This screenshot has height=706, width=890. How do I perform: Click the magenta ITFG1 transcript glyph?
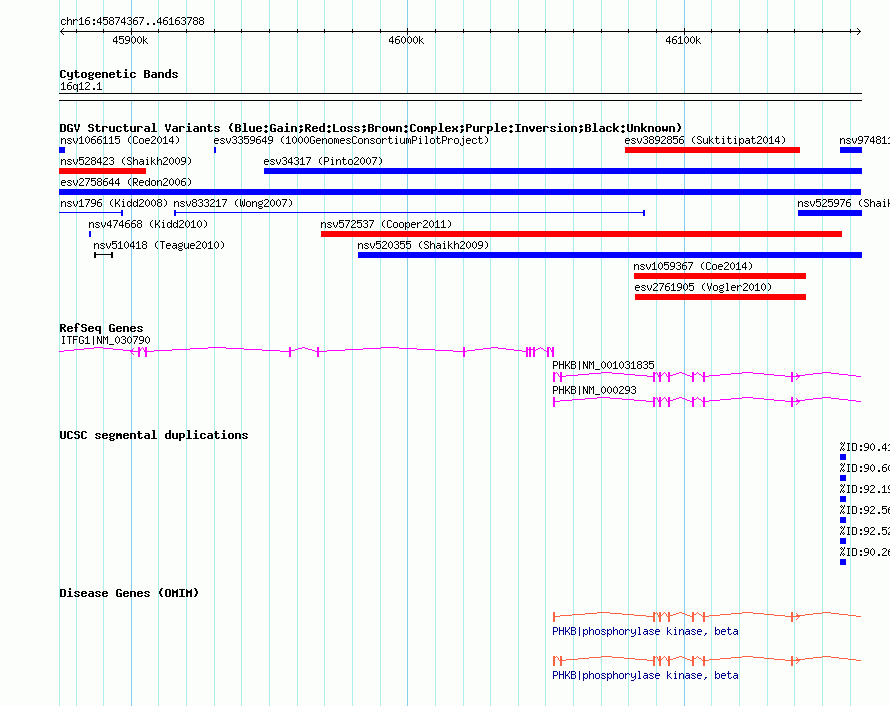click(307, 351)
